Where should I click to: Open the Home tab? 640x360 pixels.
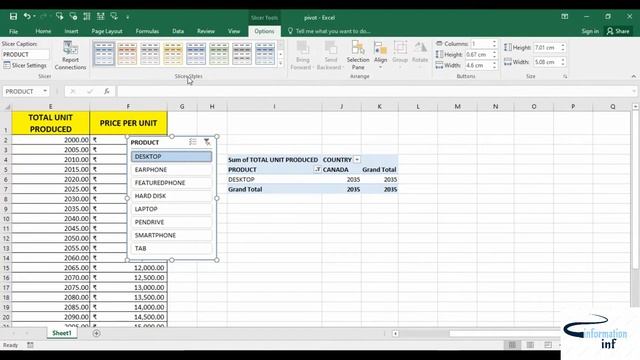pyautogui.click(x=43, y=31)
